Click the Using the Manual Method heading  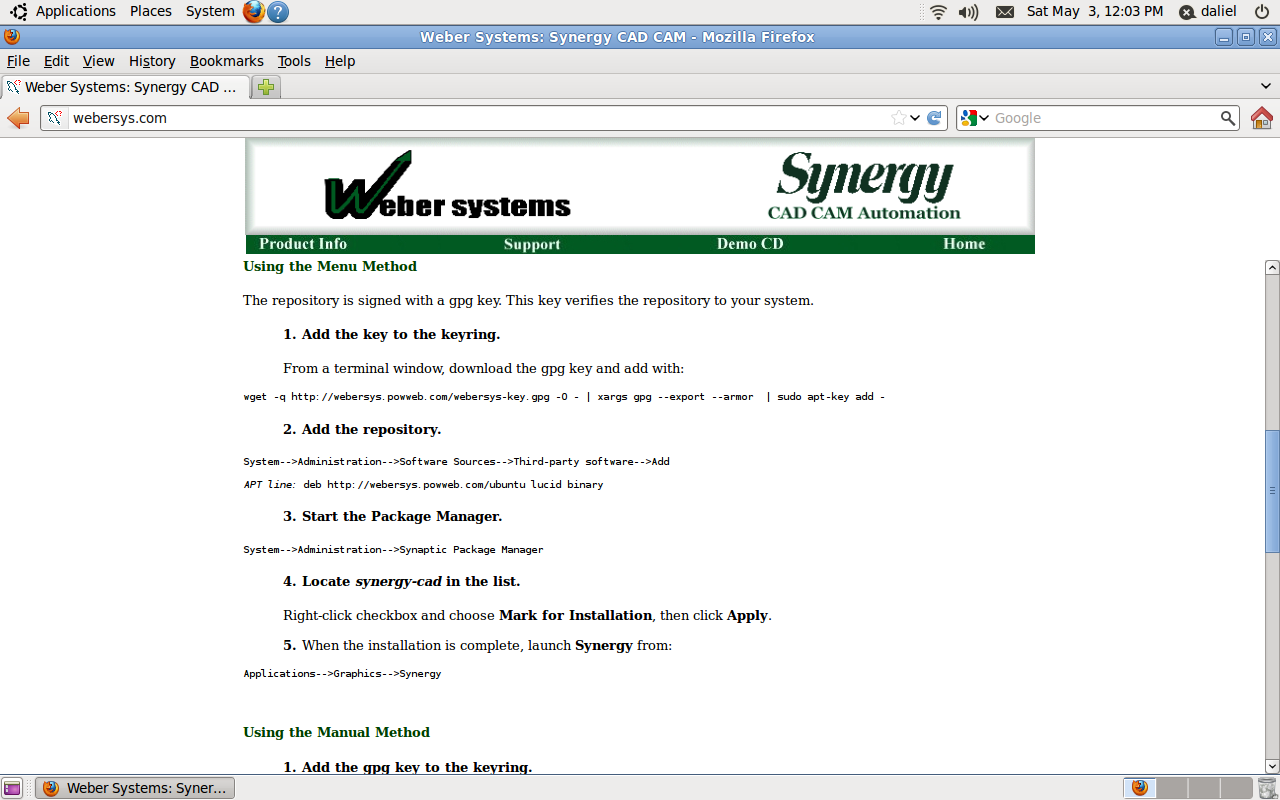336,732
